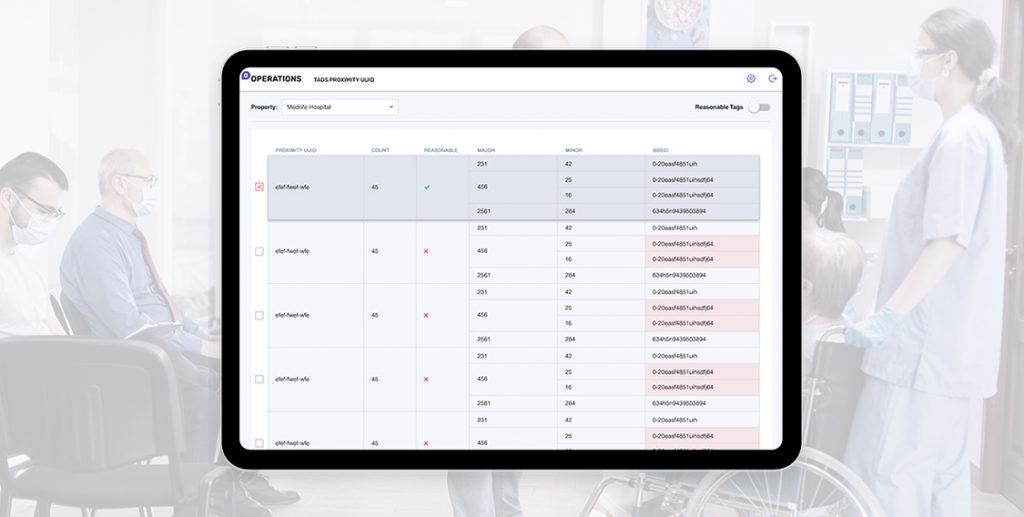Click minor 284 in the highlighted row

pyautogui.click(x=570, y=212)
